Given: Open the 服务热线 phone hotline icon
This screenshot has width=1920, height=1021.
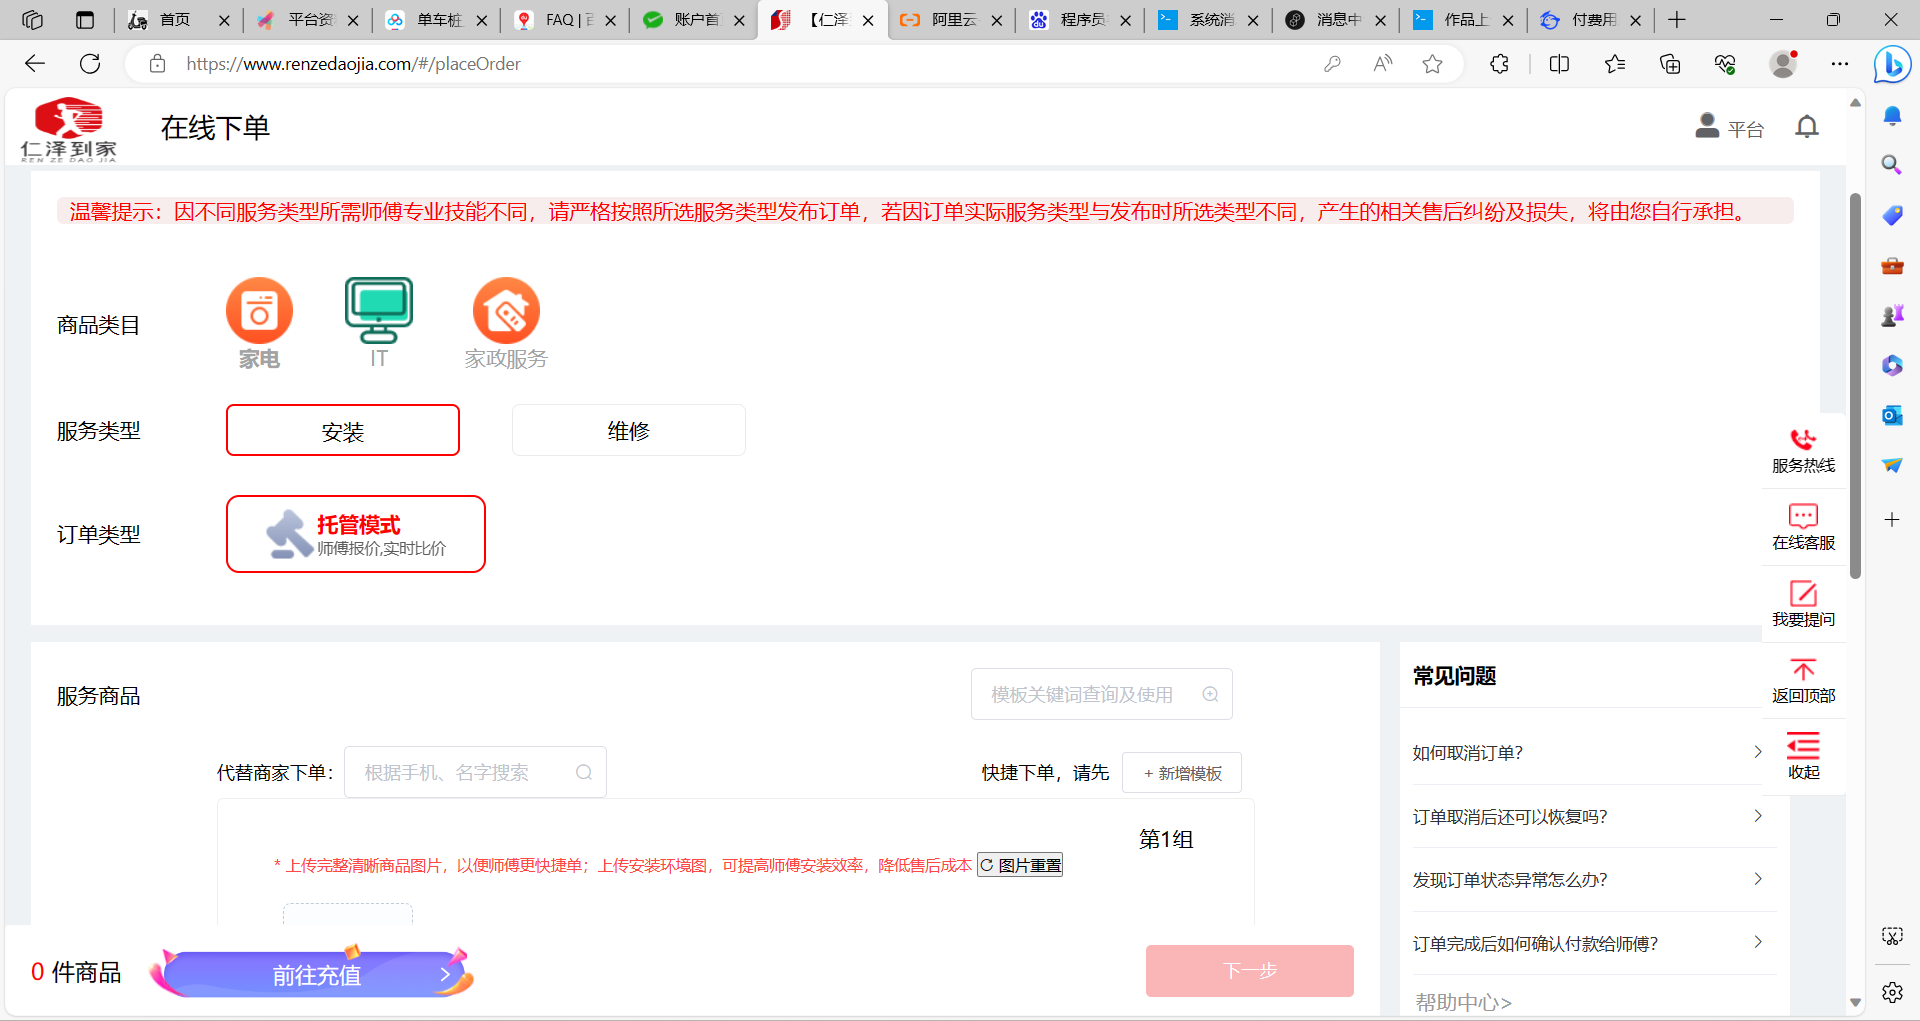Looking at the screenshot, I should (1803, 440).
